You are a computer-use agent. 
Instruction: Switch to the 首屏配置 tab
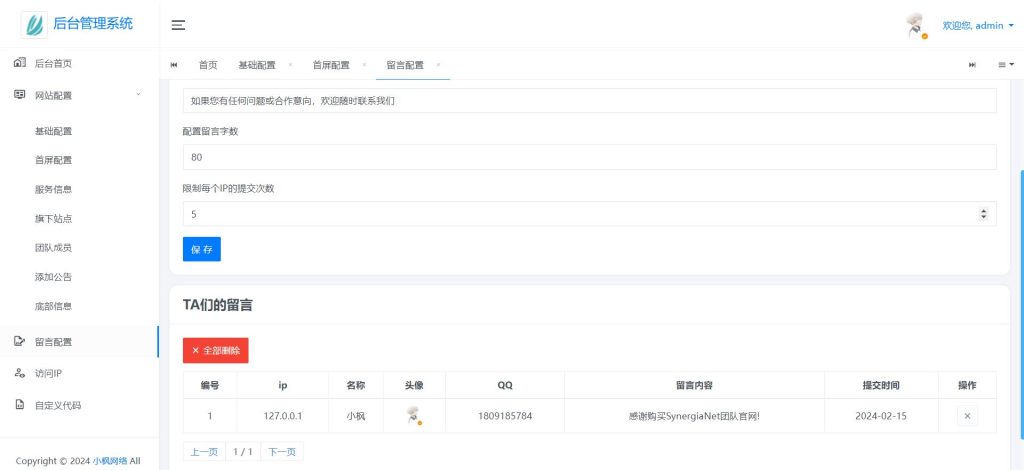click(330, 65)
